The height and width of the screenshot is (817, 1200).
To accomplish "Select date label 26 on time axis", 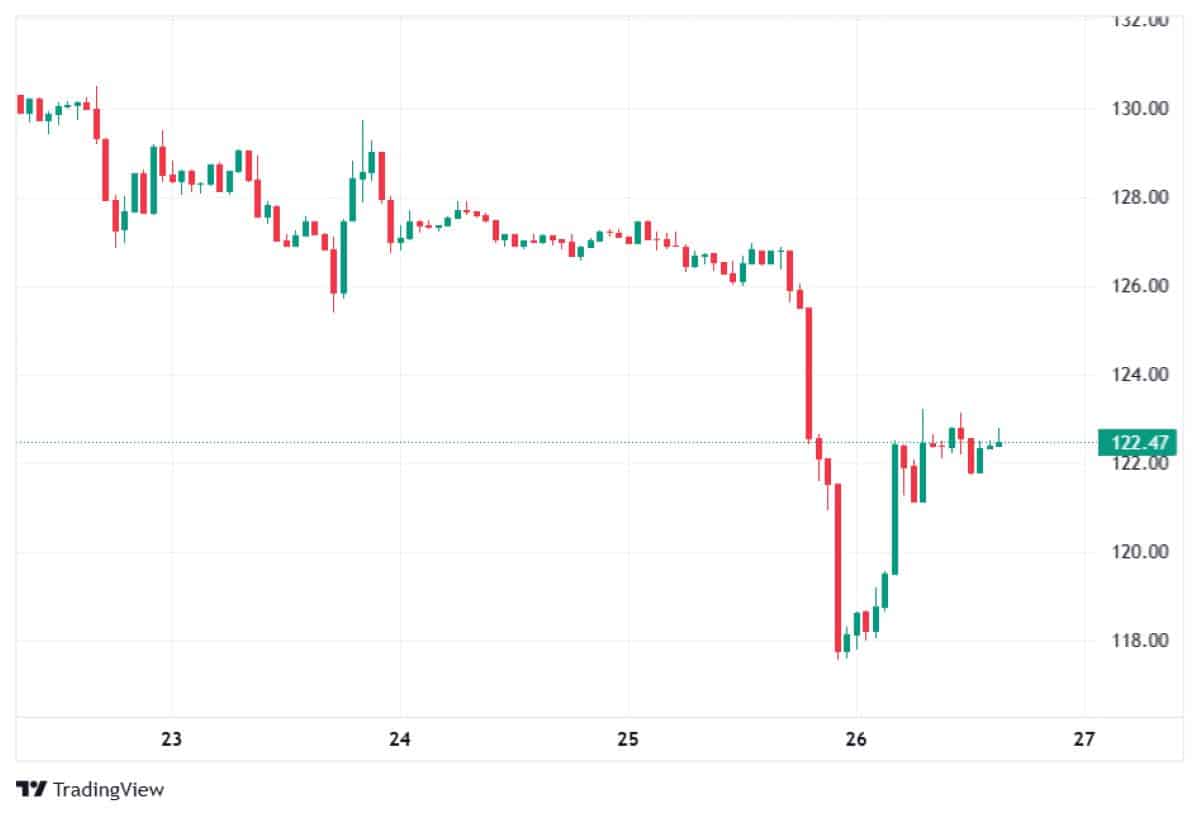I will (856, 741).
